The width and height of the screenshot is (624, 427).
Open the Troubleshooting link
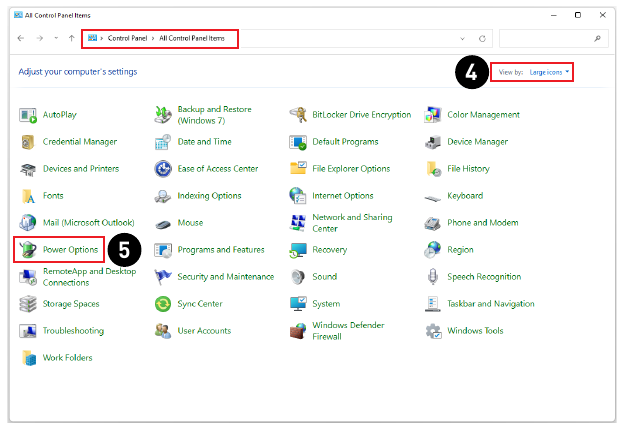73,331
